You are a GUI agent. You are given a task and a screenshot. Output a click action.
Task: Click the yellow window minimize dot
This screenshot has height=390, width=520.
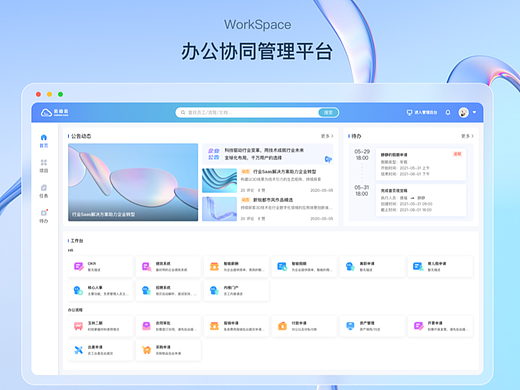(x=49, y=94)
